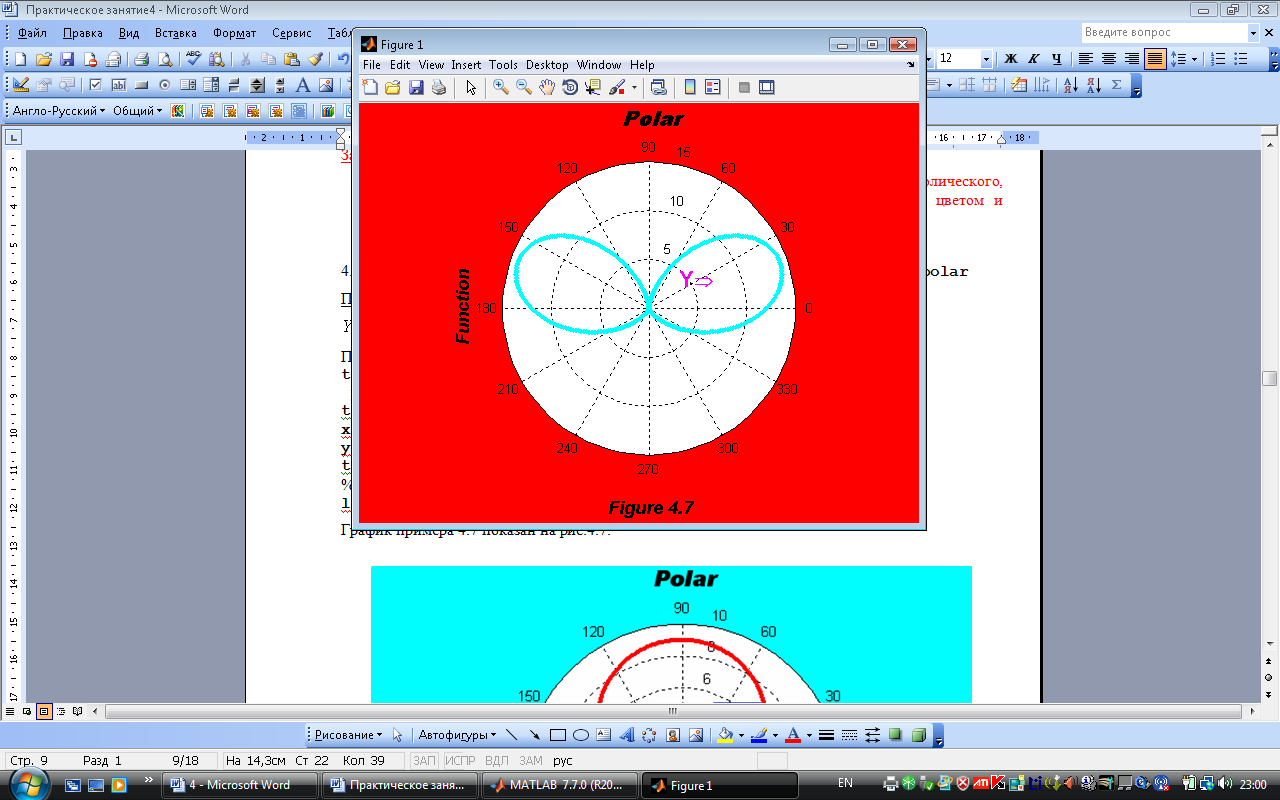Open Word's Print Preview
This screenshot has width=1280, height=800.
(165, 59)
